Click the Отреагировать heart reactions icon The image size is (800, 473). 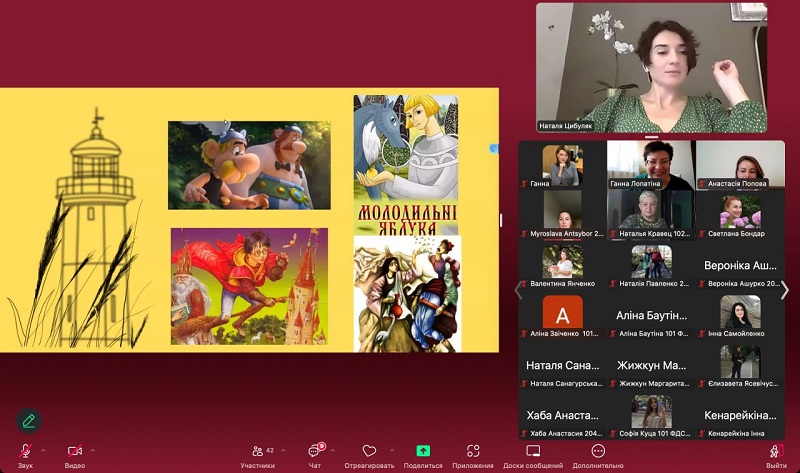[369, 452]
